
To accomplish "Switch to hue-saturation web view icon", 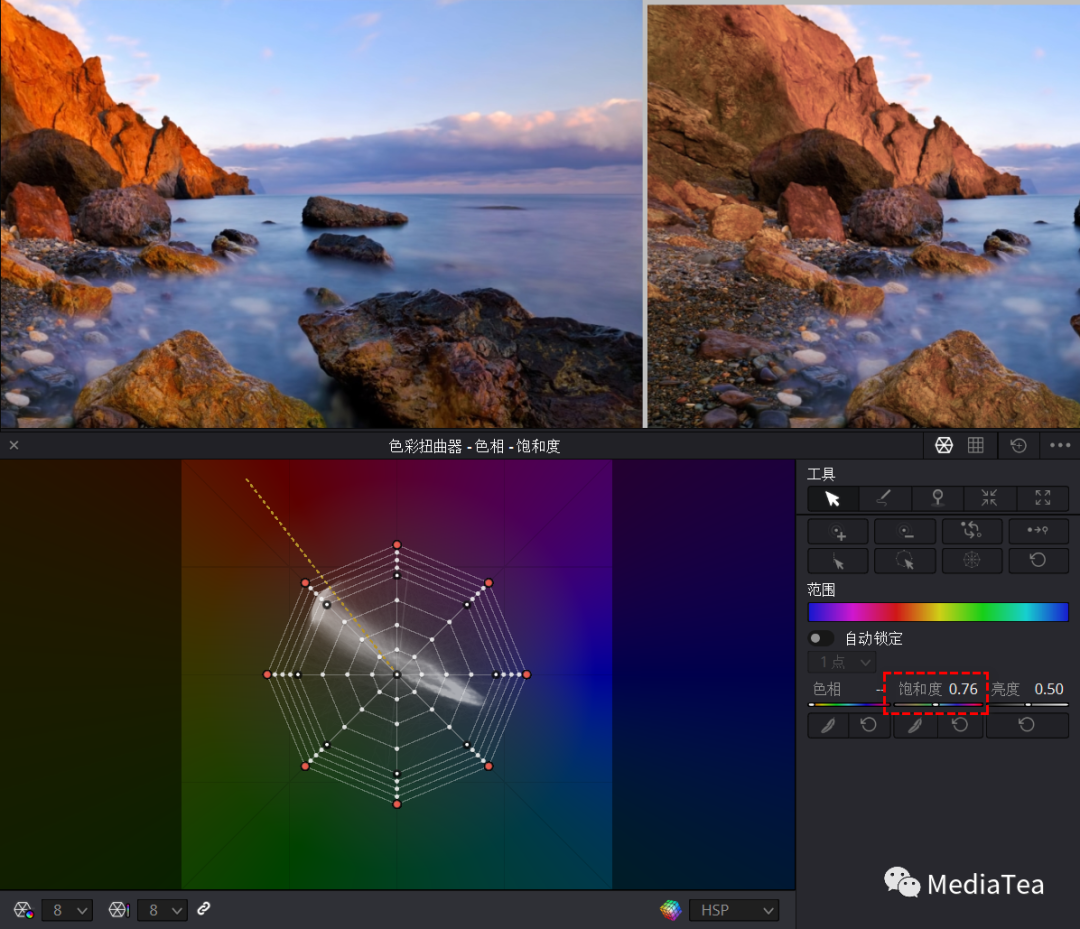I will point(944,446).
